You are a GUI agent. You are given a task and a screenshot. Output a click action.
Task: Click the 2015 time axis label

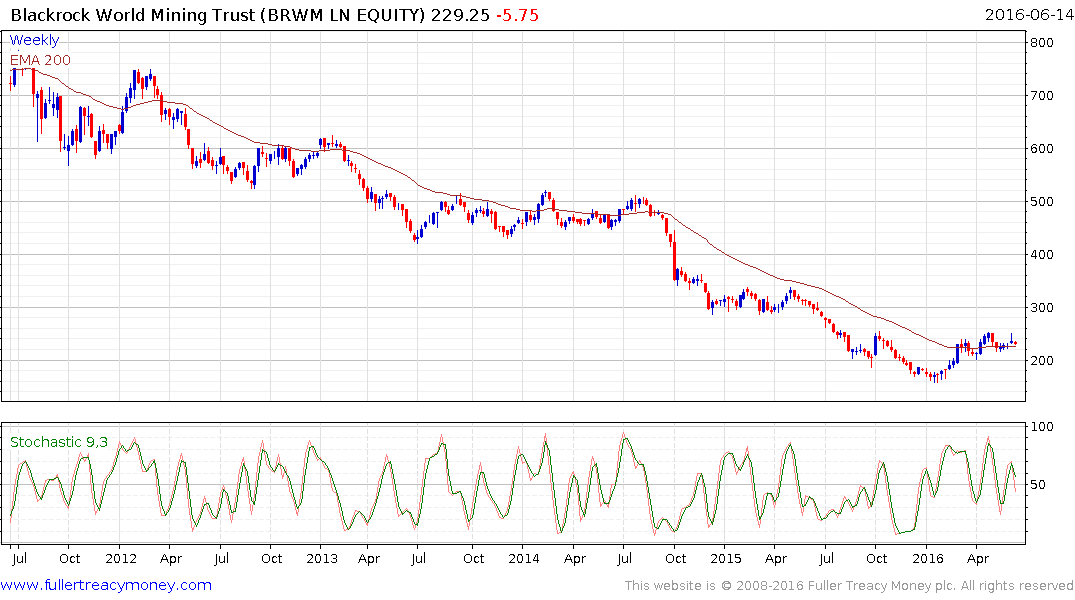(726, 559)
